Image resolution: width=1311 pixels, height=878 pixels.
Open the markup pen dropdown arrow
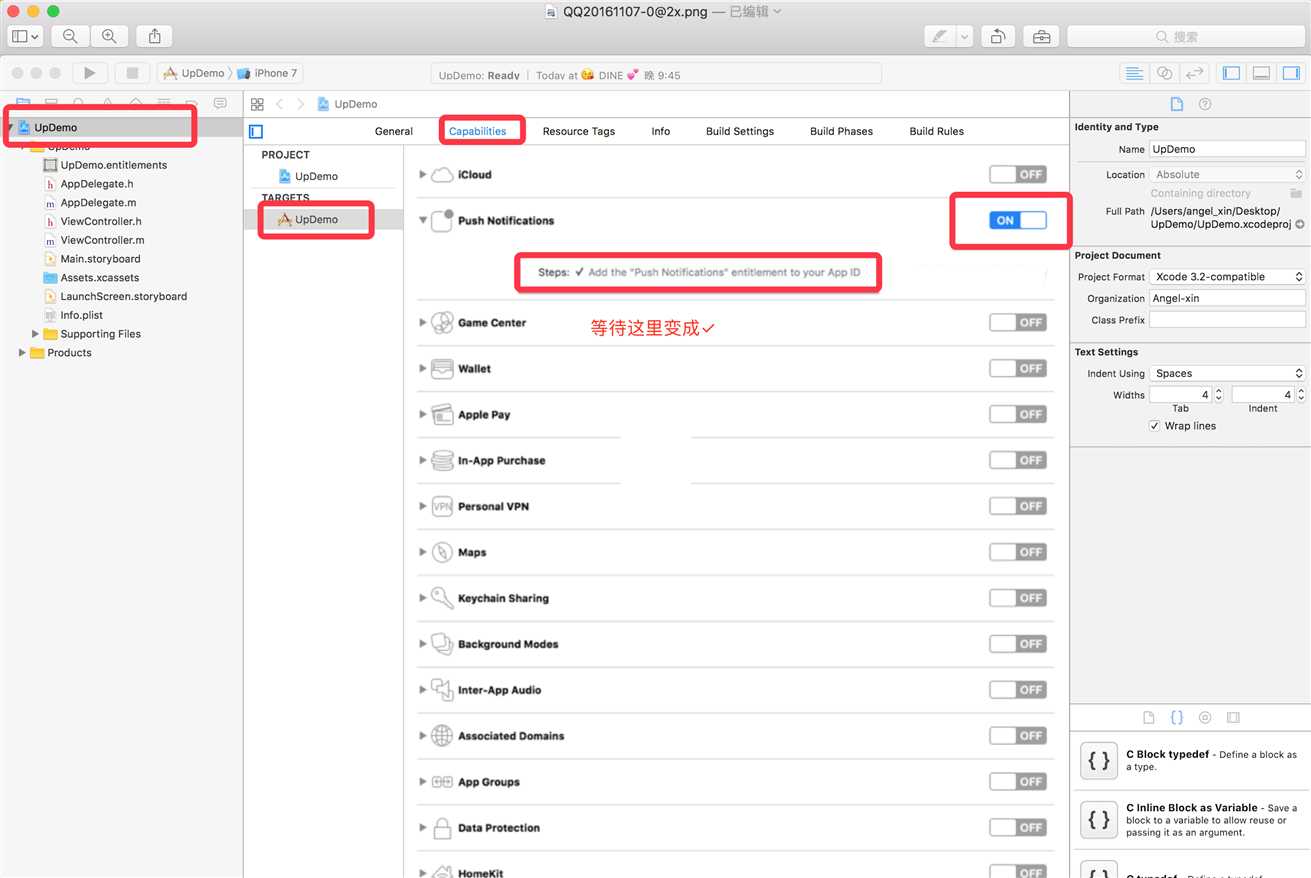click(x=964, y=36)
